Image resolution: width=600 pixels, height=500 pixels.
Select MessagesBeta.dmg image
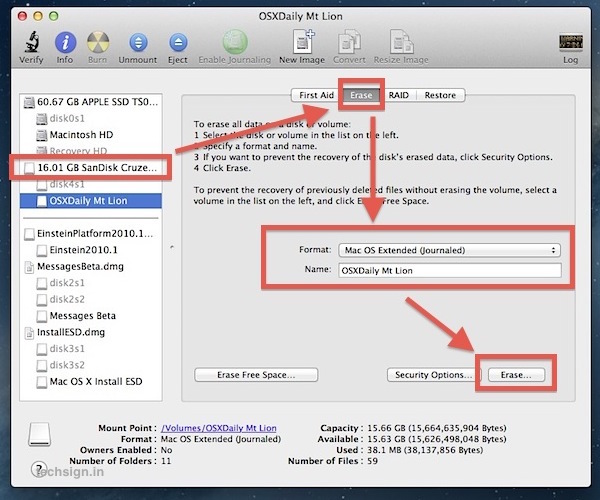click(x=91, y=267)
